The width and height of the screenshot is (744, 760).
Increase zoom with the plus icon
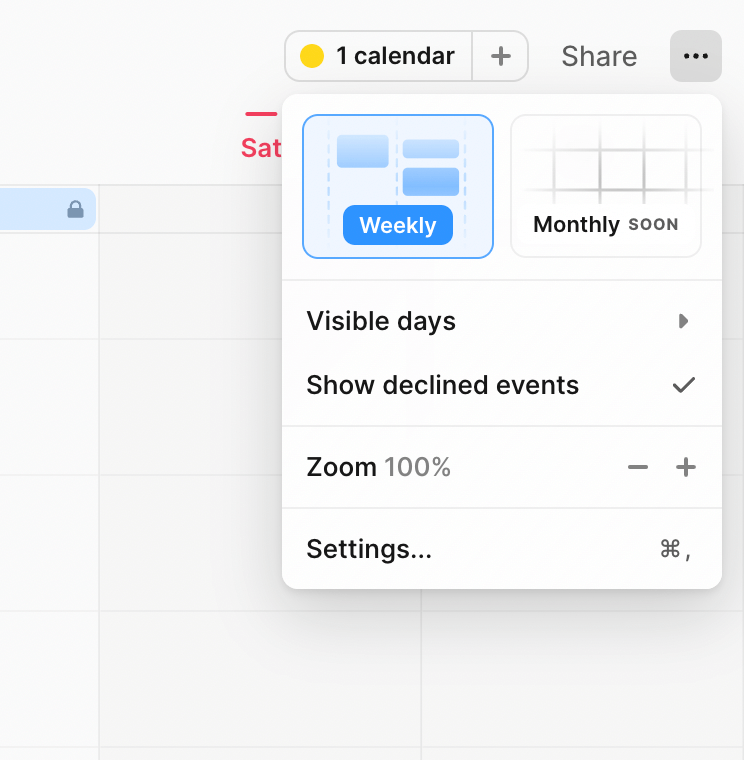click(686, 467)
